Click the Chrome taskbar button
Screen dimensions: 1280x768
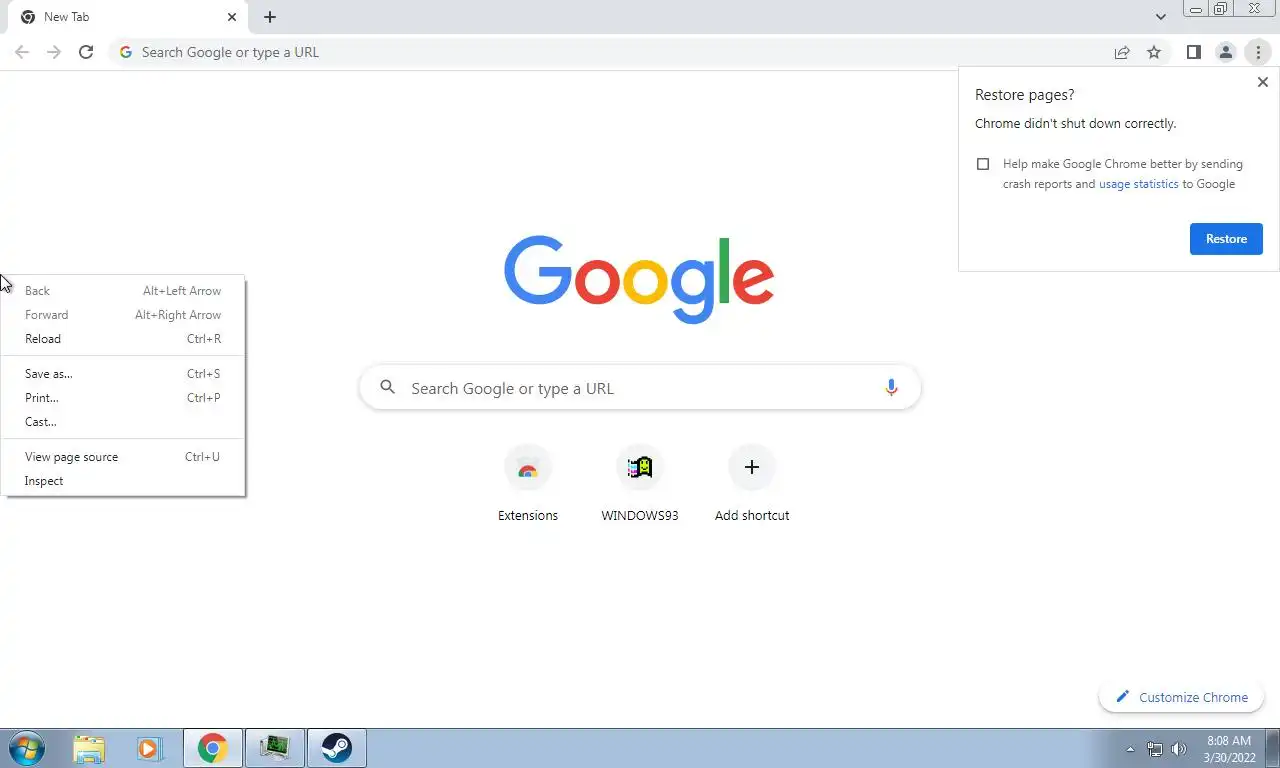(212, 748)
